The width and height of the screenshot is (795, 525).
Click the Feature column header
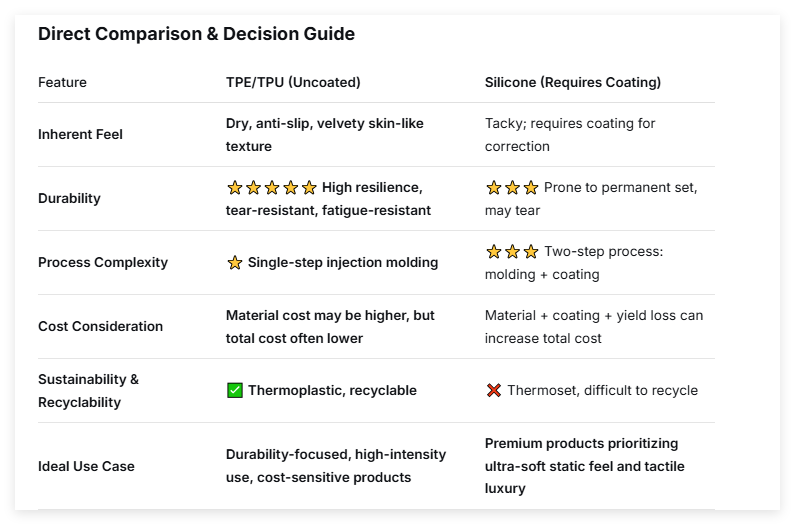click(62, 82)
